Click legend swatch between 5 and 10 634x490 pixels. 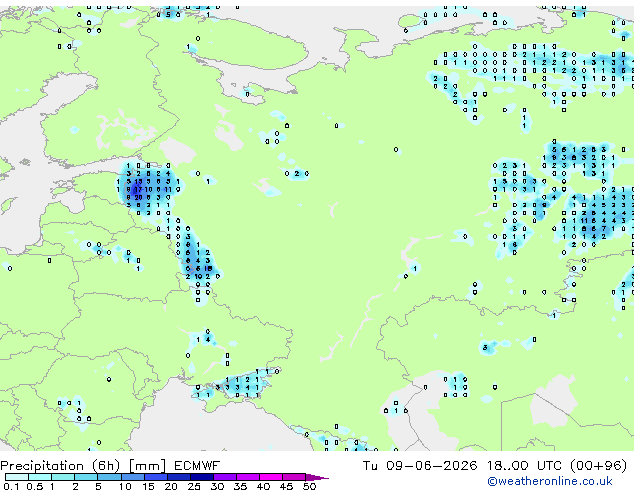(109, 477)
